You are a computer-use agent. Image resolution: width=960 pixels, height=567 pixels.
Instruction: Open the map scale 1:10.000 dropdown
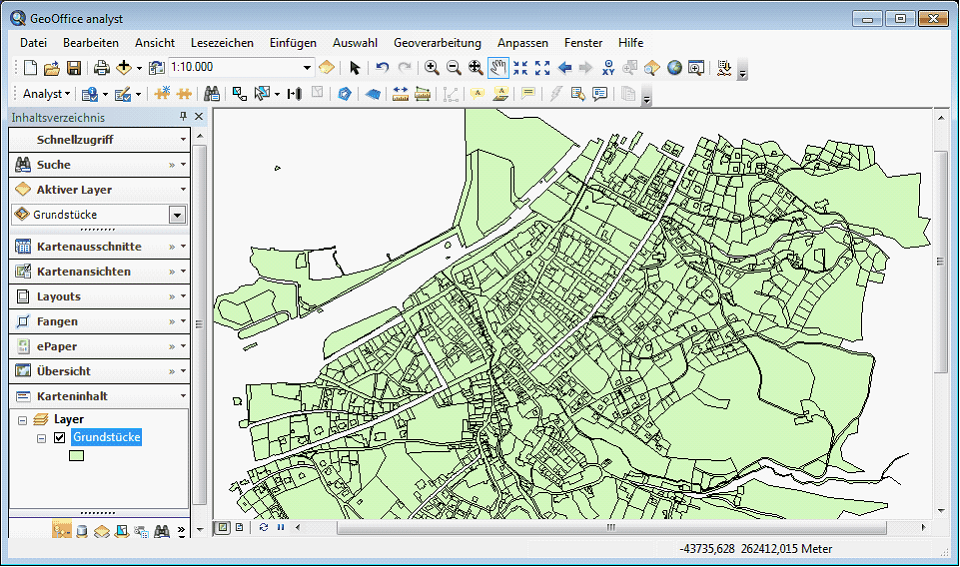point(307,67)
